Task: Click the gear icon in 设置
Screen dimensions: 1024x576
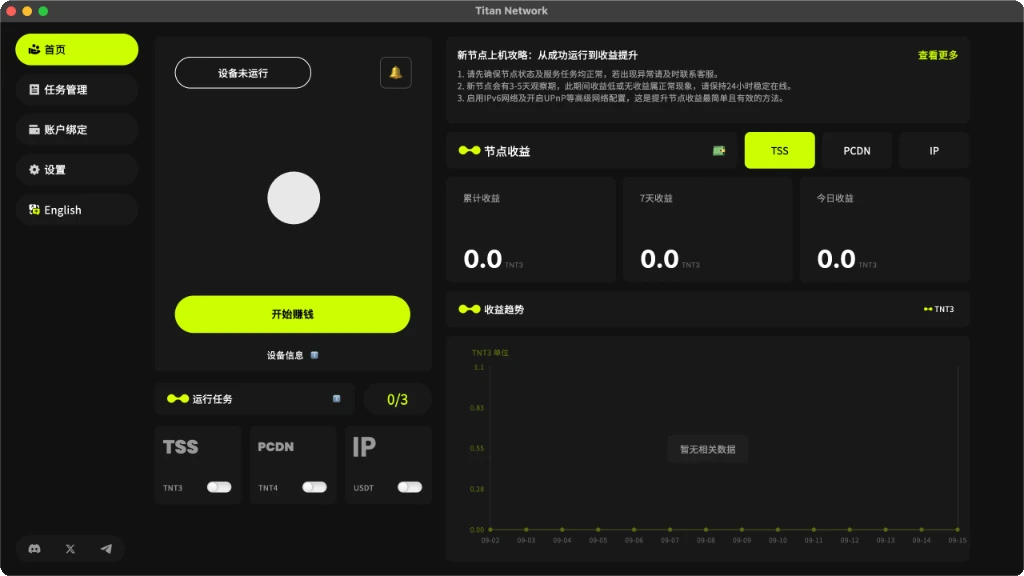Action: point(34,170)
